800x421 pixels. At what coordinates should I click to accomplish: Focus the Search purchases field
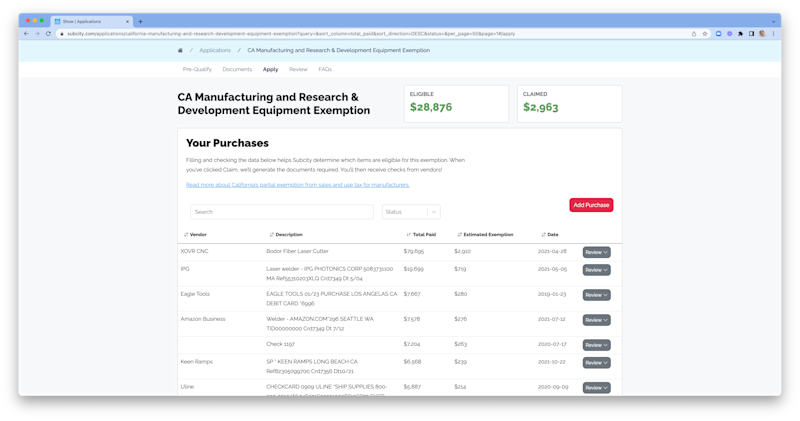click(x=282, y=212)
